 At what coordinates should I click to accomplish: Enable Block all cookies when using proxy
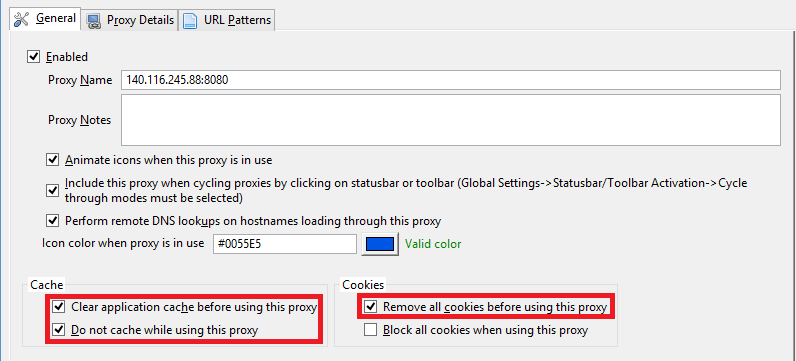(371, 330)
